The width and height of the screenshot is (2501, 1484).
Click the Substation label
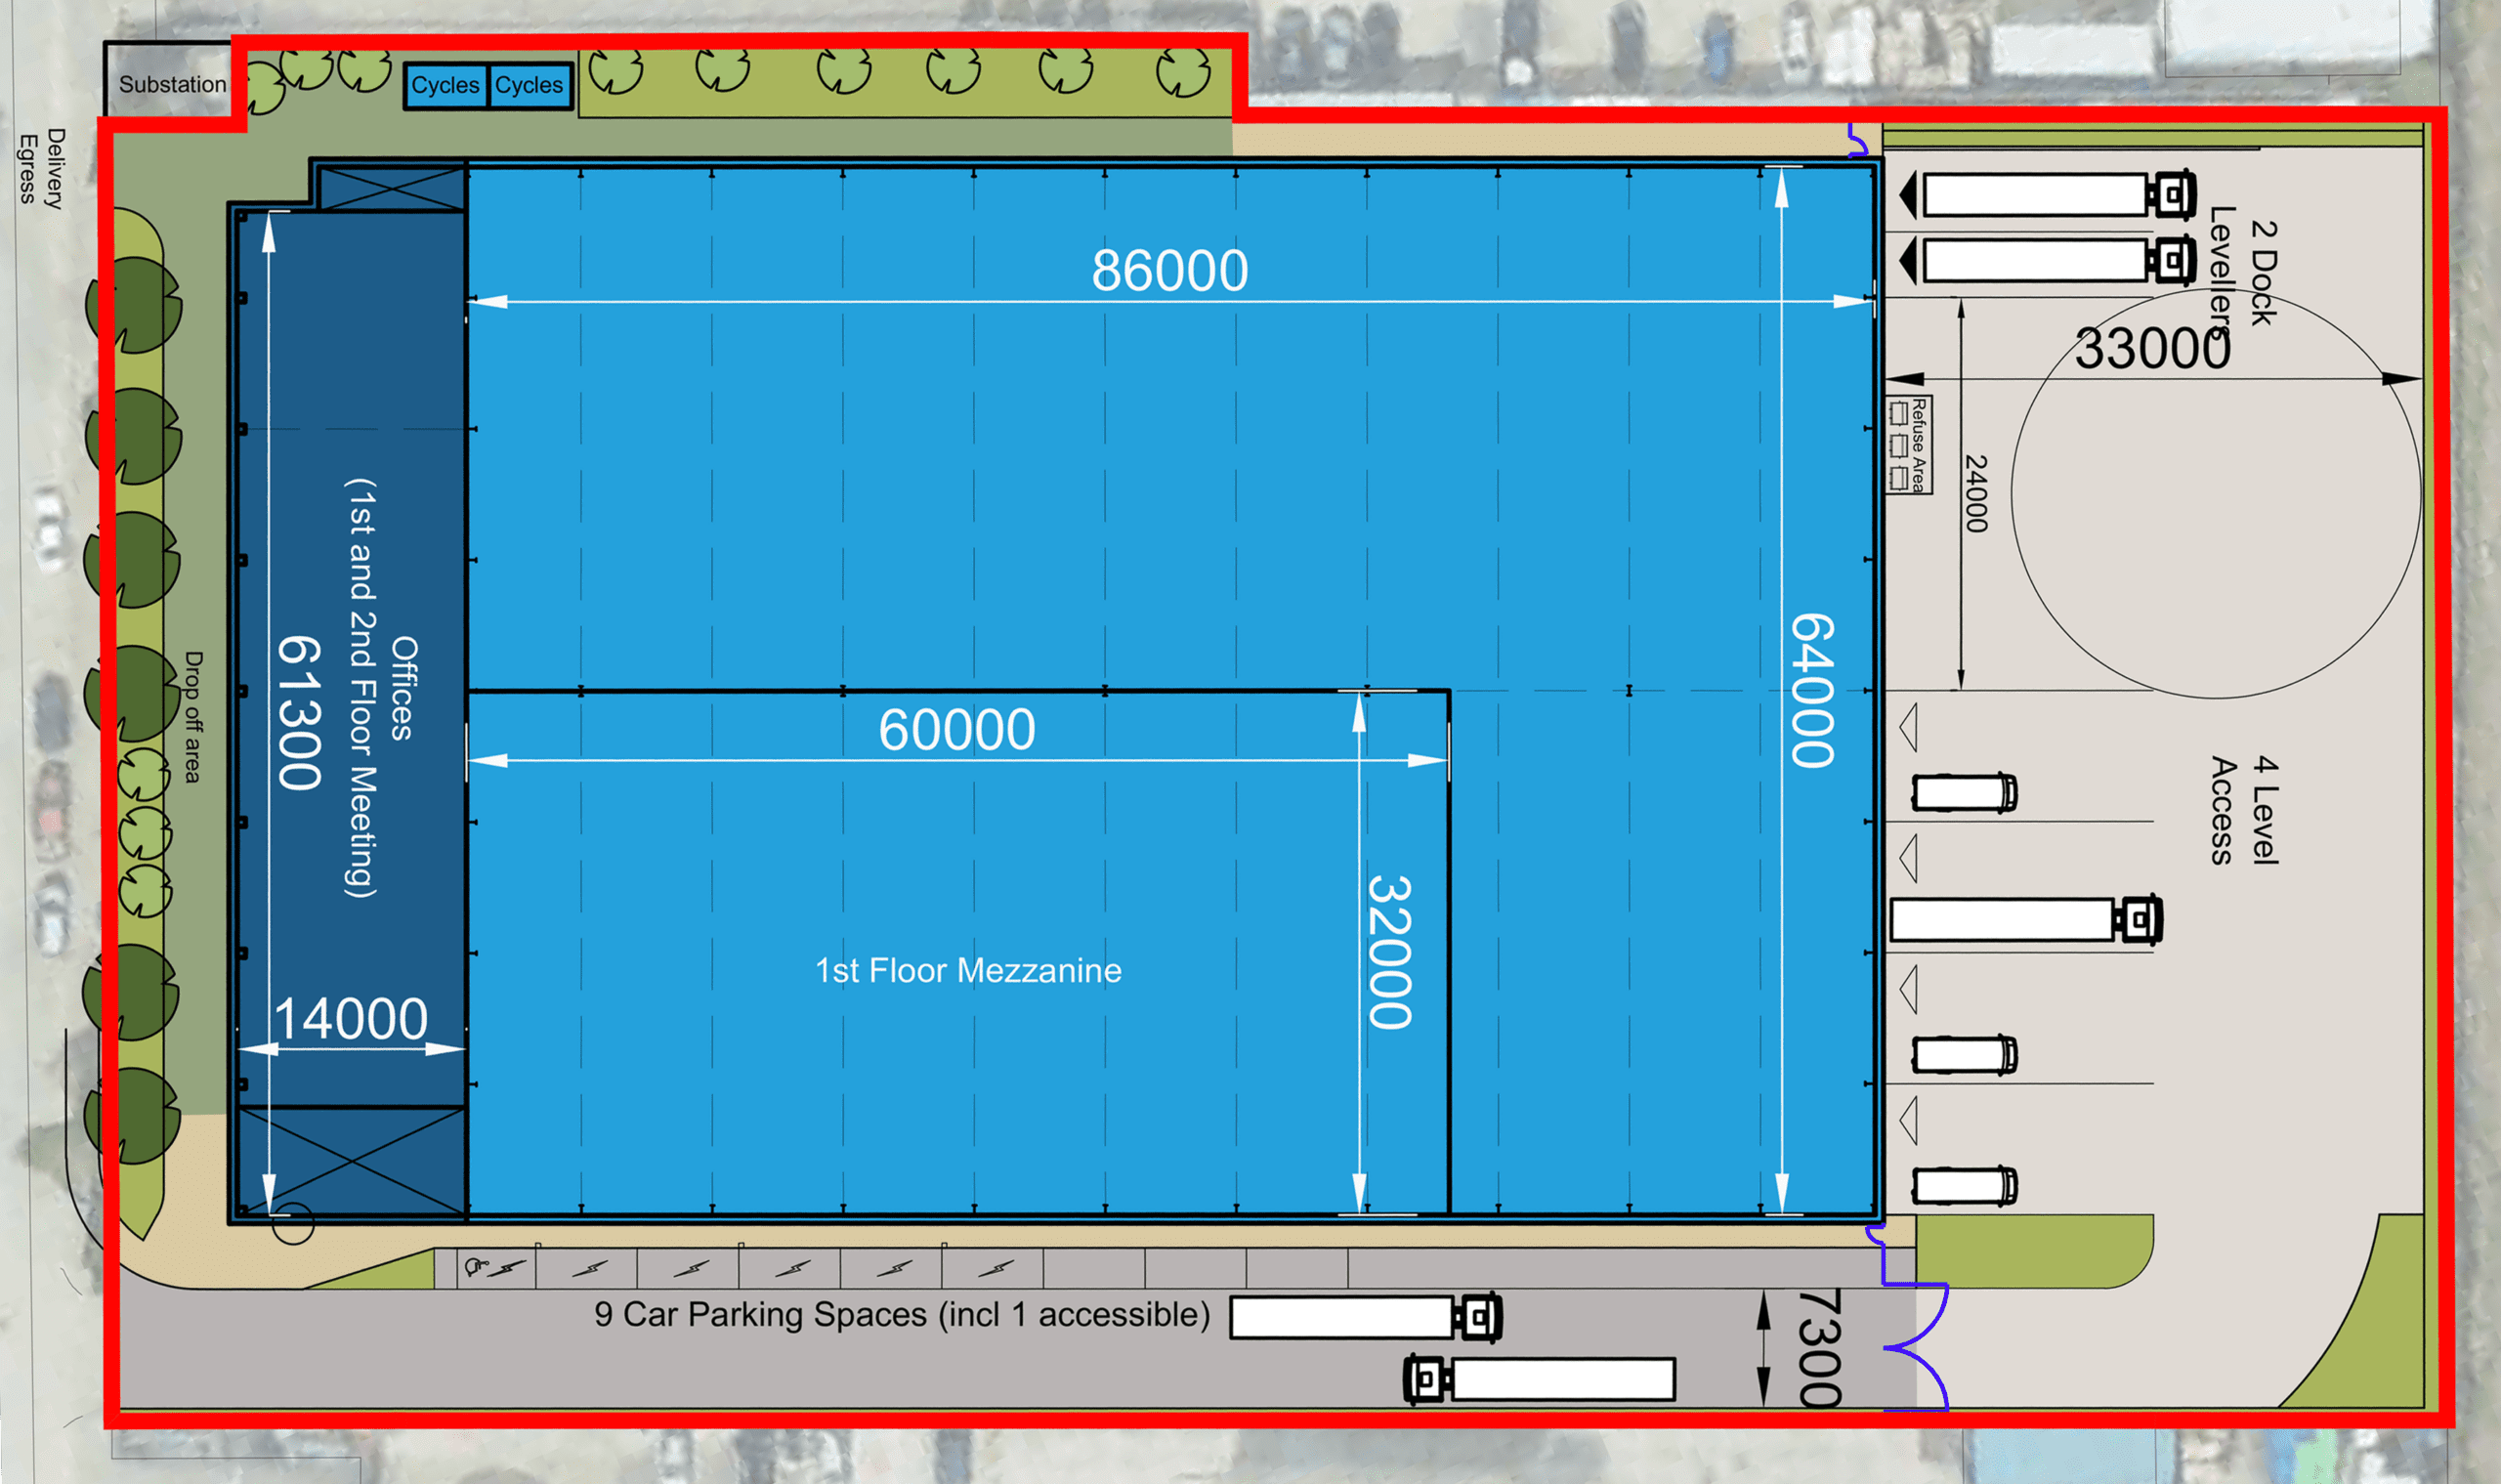172,85
